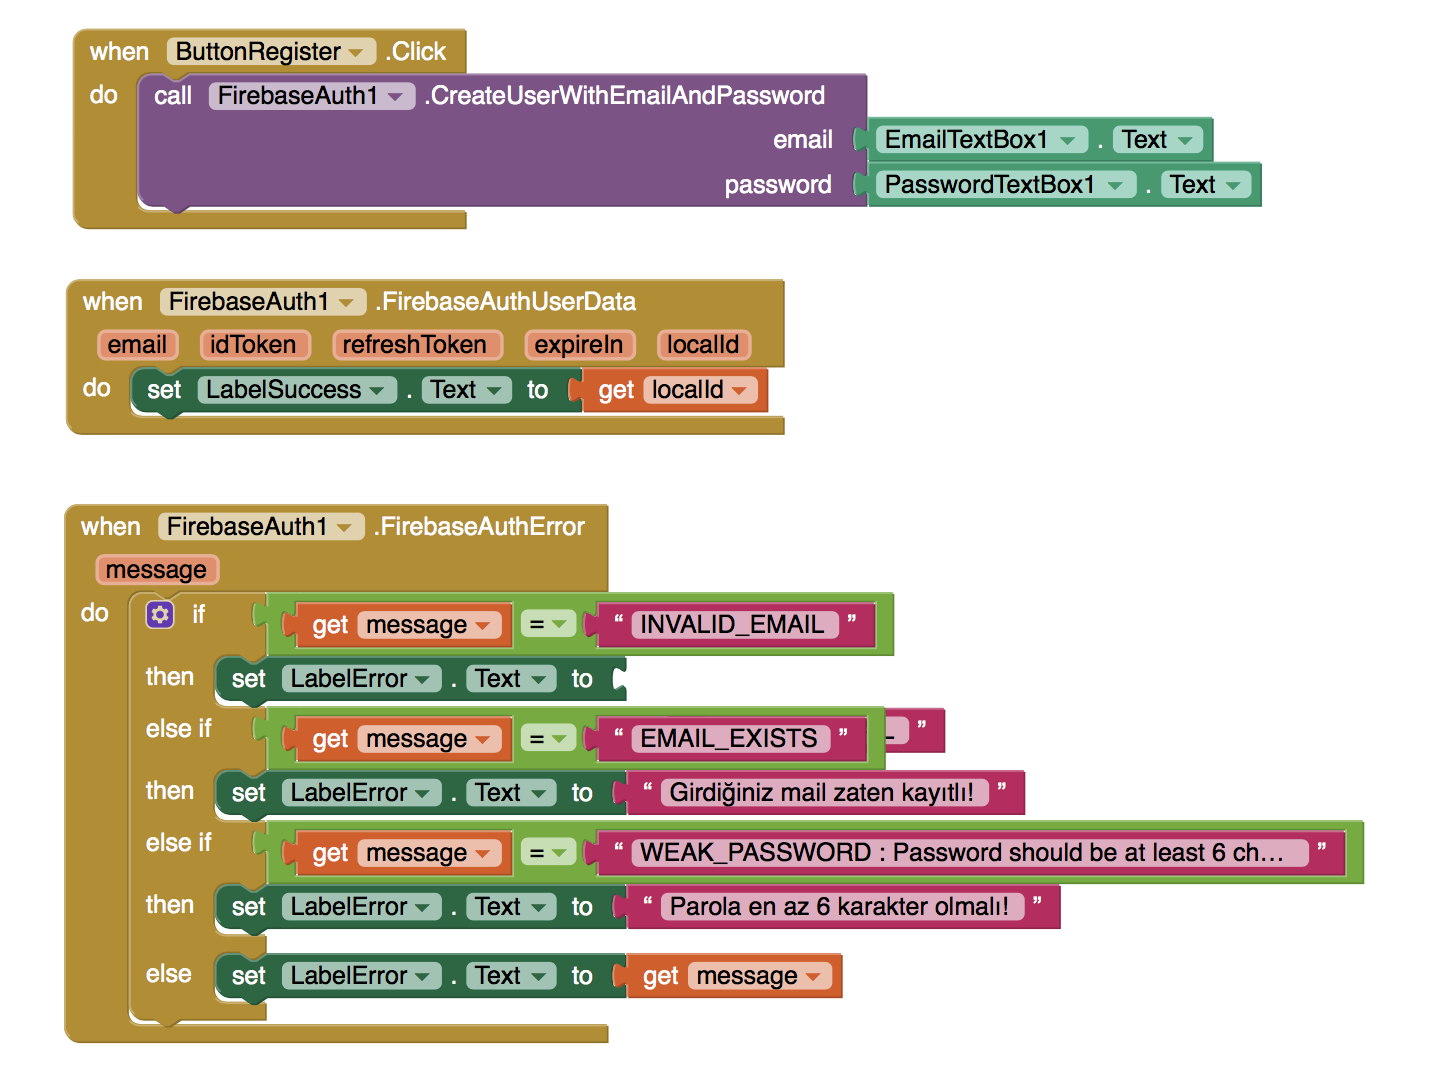Viewport: 1442px width, 1092px height.
Task: Open the LabelSuccess component dropdown
Action: point(297,390)
